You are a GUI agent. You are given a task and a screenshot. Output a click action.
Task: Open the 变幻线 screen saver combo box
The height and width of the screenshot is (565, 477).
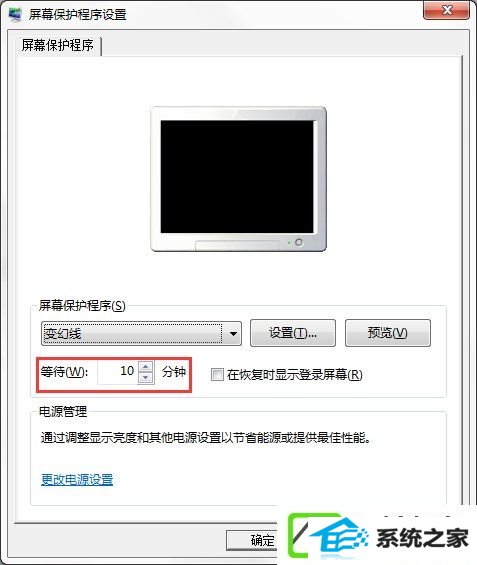(141, 334)
